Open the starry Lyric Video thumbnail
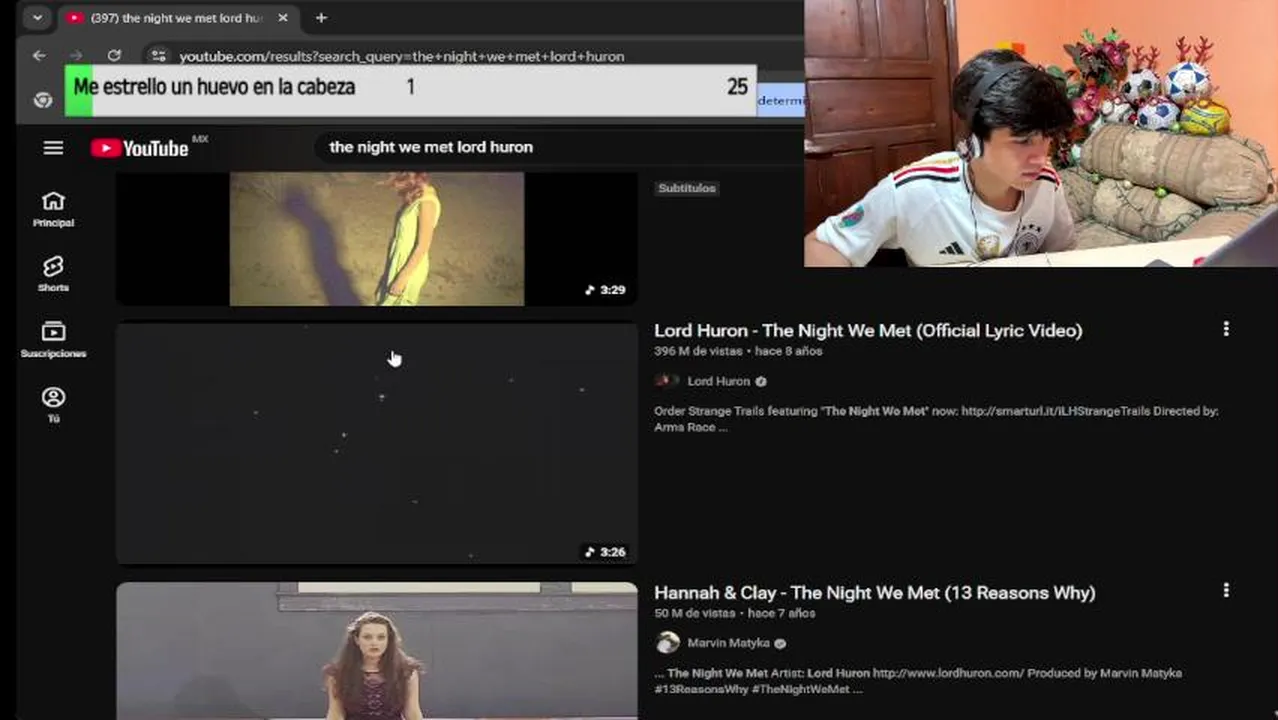The width and height of the screenshot is (1278, 720). (x=377, y=443)
